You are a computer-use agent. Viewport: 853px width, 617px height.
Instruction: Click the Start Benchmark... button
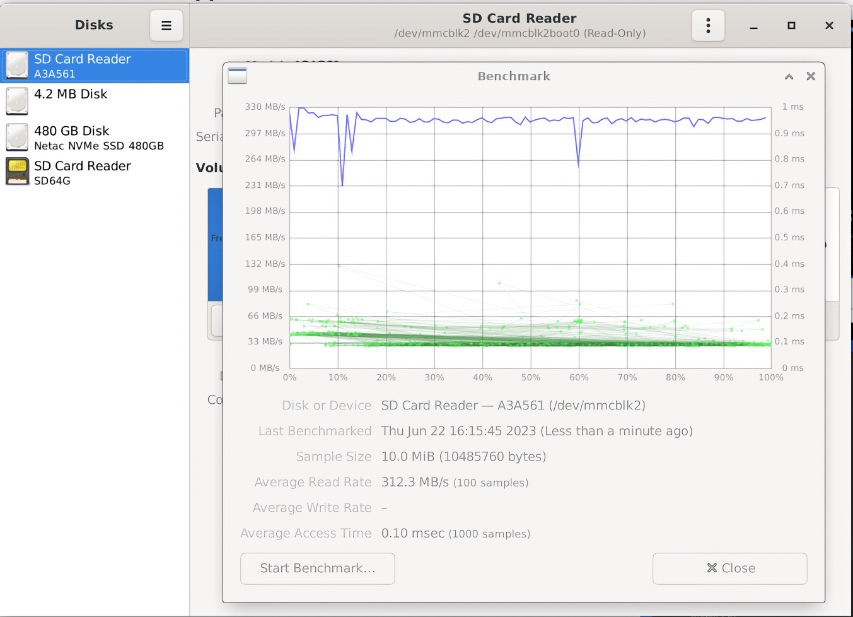tap(318, 569)
